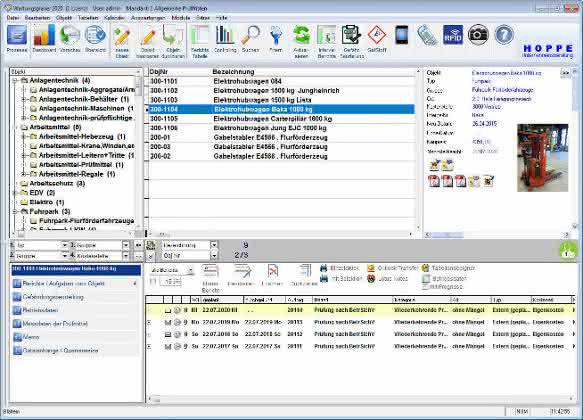
Task: Open the Intervall Berichte icon
Action: (x=326, y=35)
